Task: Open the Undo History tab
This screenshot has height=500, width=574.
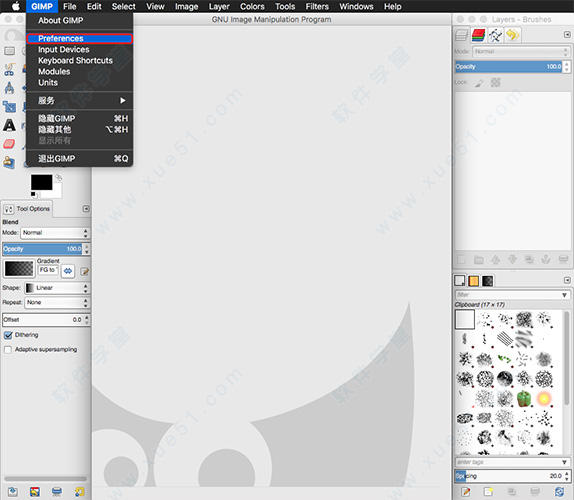Action: pos(512,36)
